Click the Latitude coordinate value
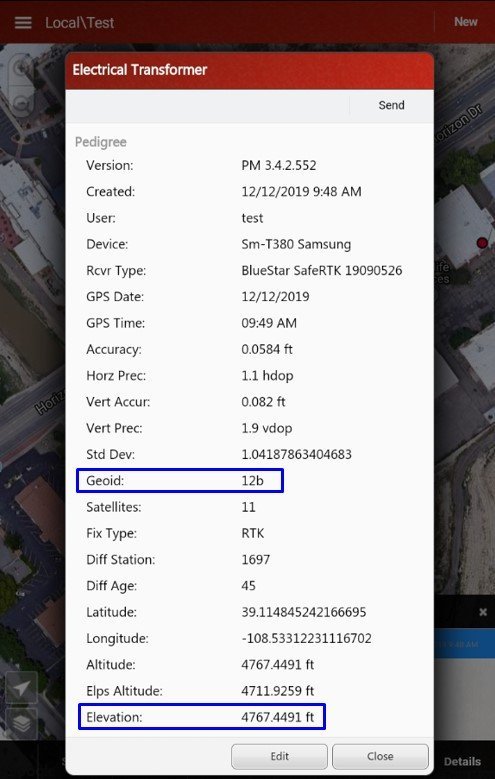 pyautogui.click(x=304, y=612)
